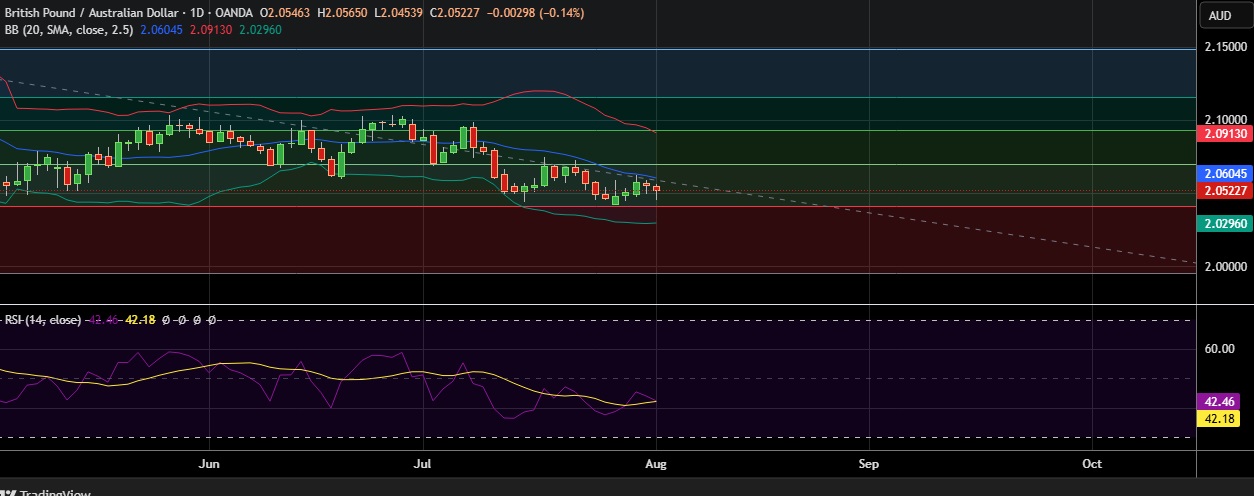Image resolution: width=1254 pixels, height=496 pixels.
Task: Click the 60.00 level on the RSI scale
Action: [1221, 349]
